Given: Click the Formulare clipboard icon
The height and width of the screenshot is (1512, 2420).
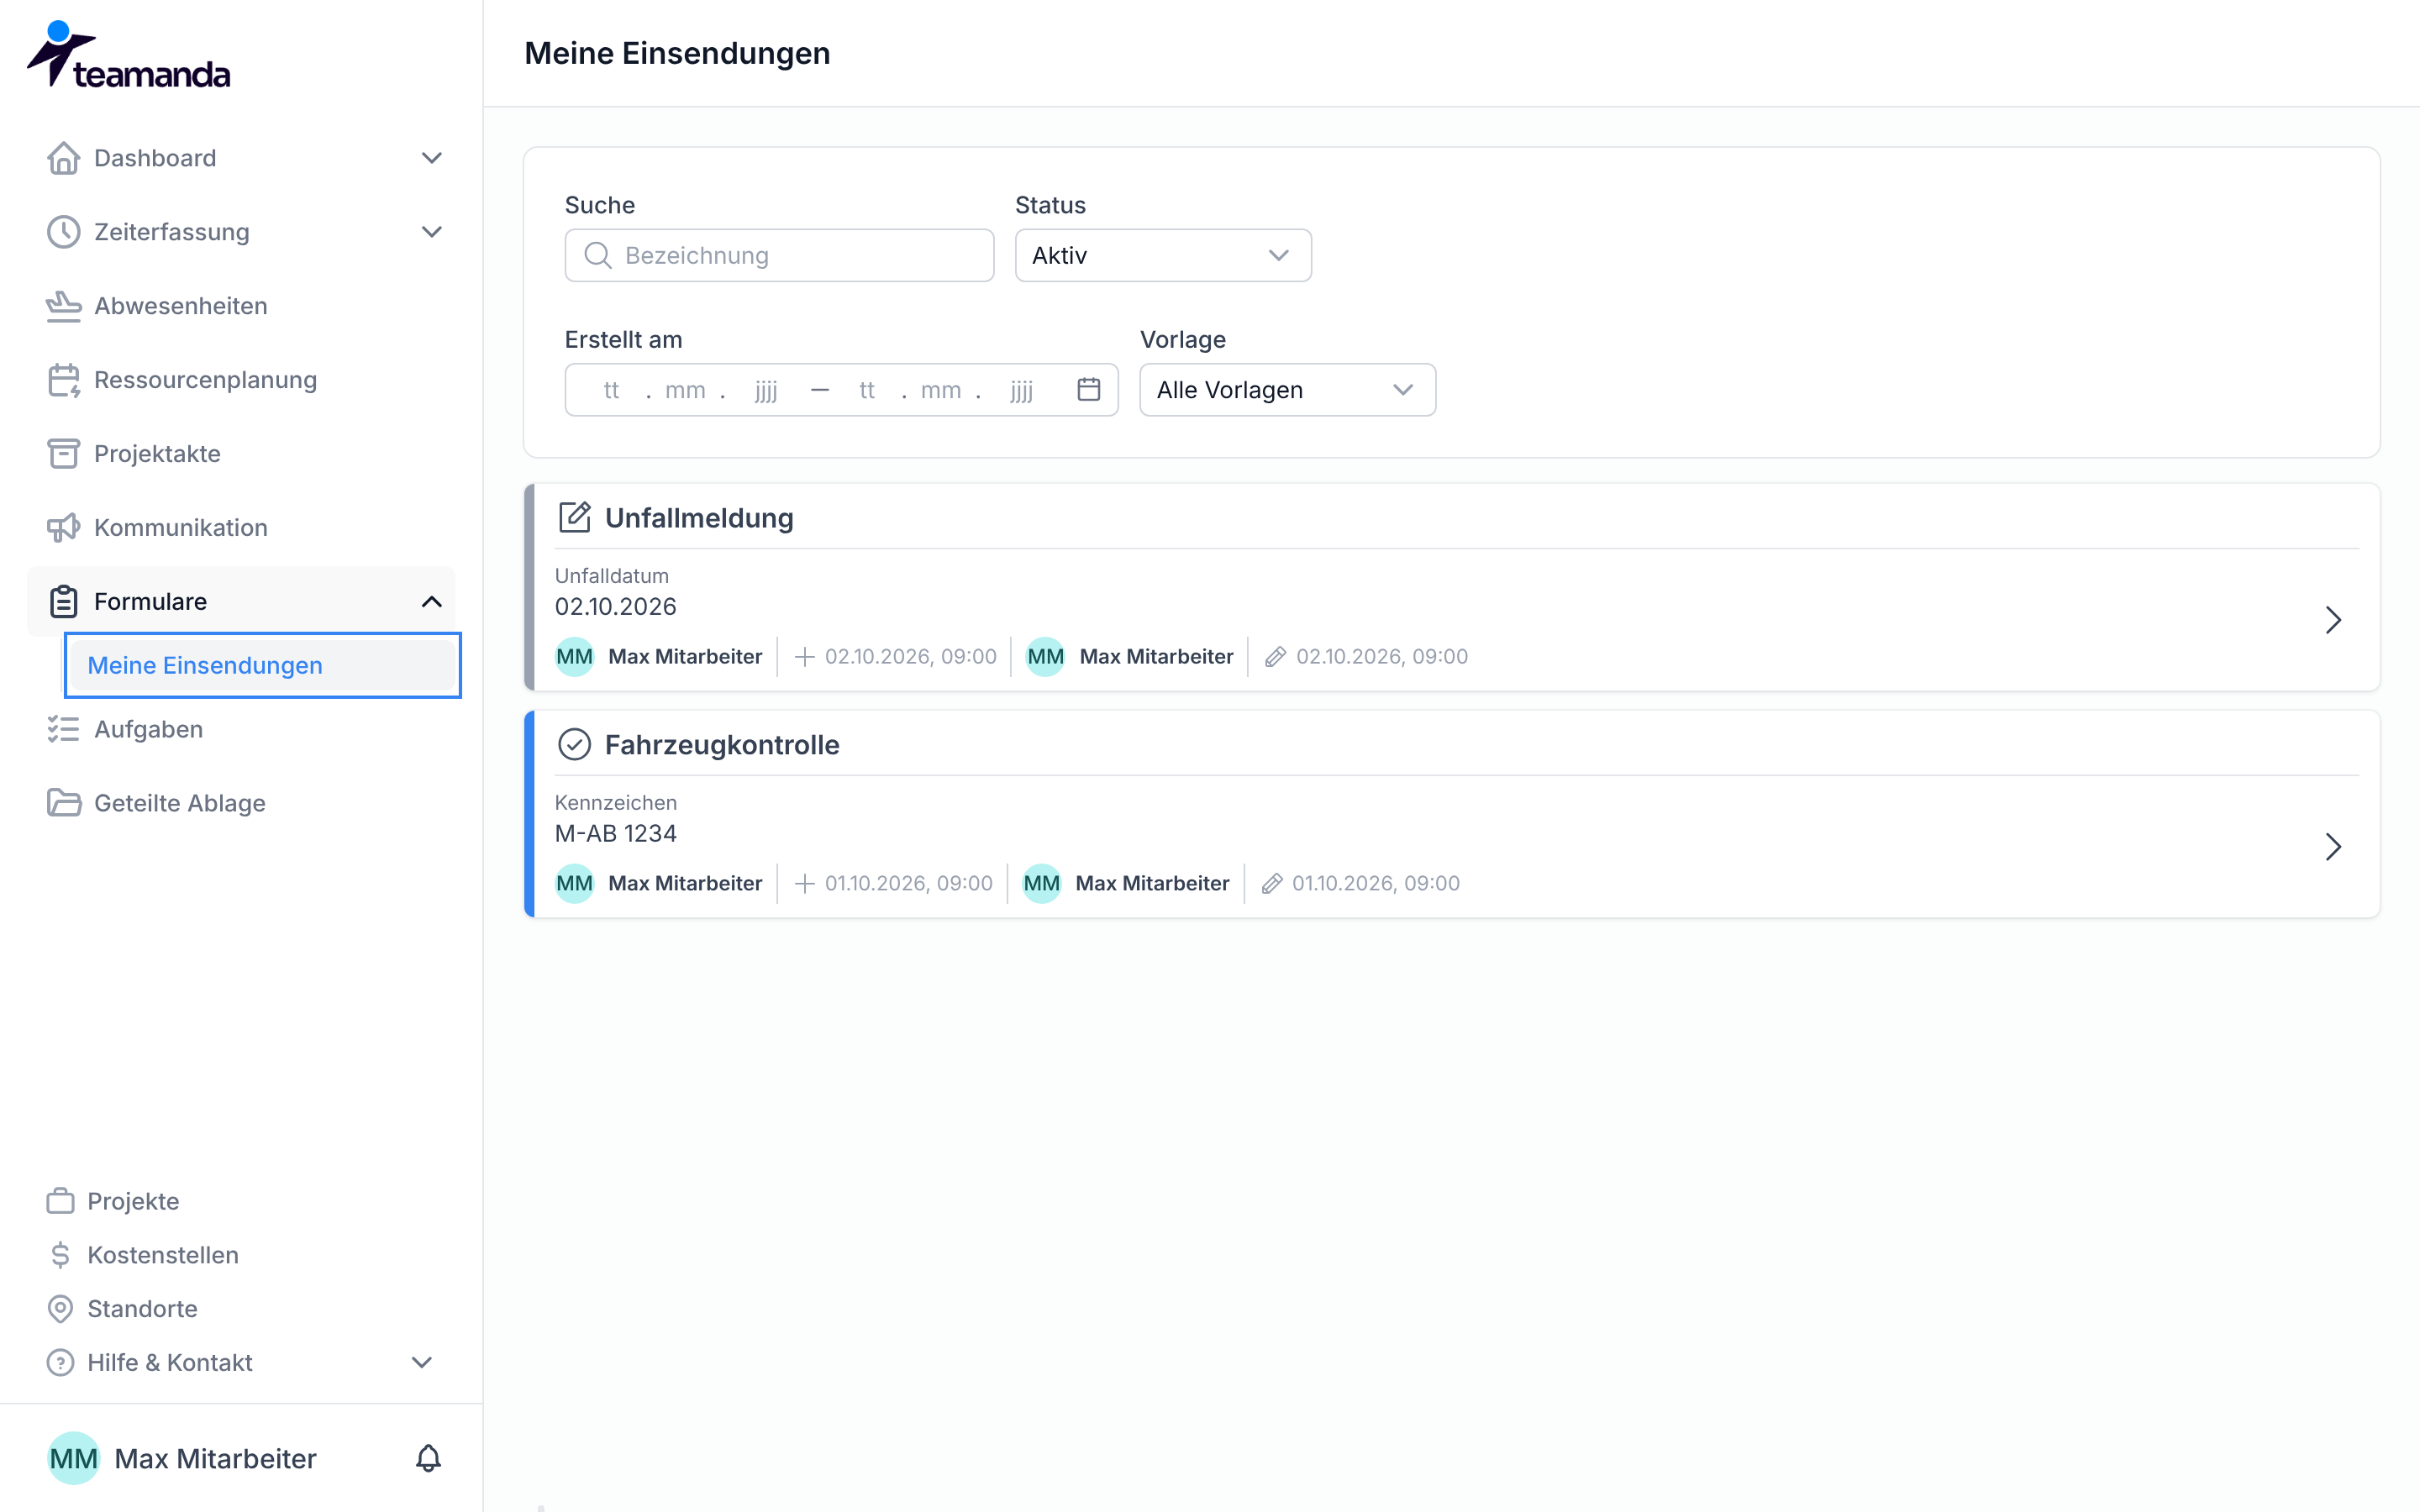Looking at the screenshot, I should point(64,602).
